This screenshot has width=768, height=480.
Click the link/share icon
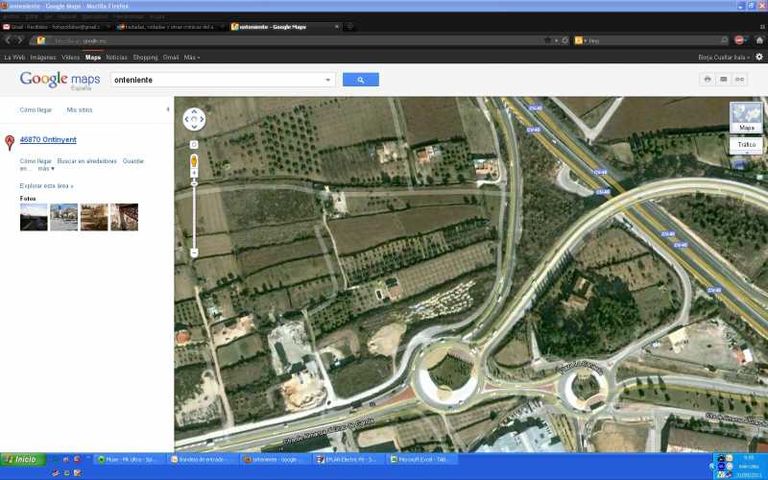click(x=740, y=79)
